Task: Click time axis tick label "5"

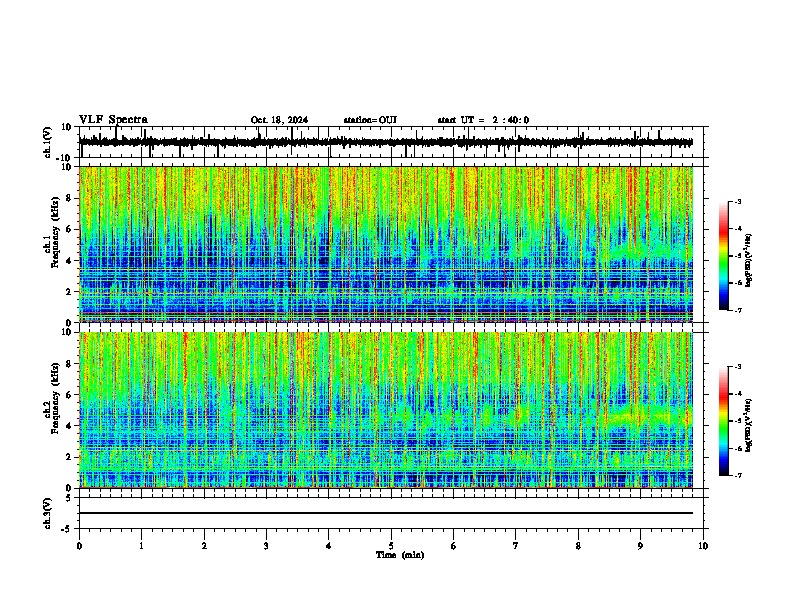Action: 391,546
